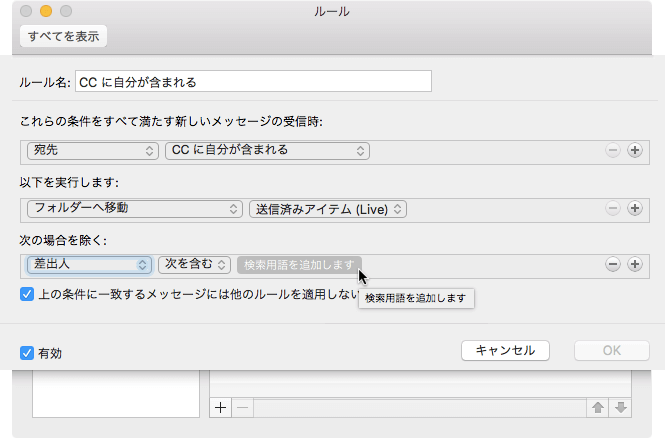The height and width of the screenshot is (438, 665).
Task: Click the move-down arrow below the rules list
Action: pos(620,407)
